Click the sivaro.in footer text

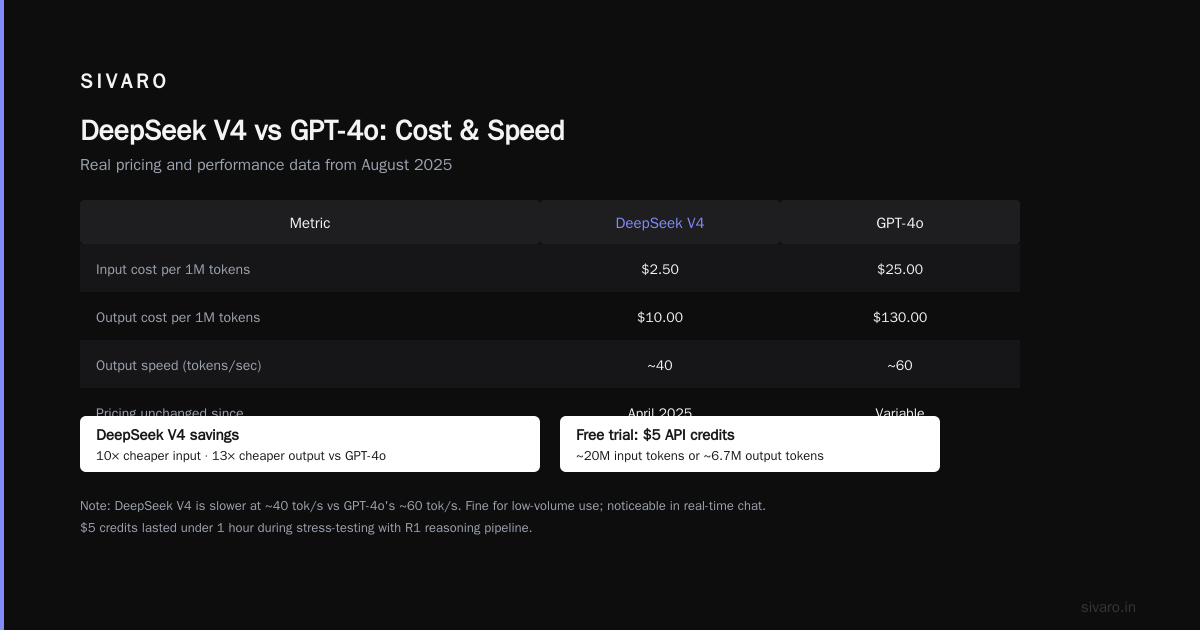coord(1108,607)
